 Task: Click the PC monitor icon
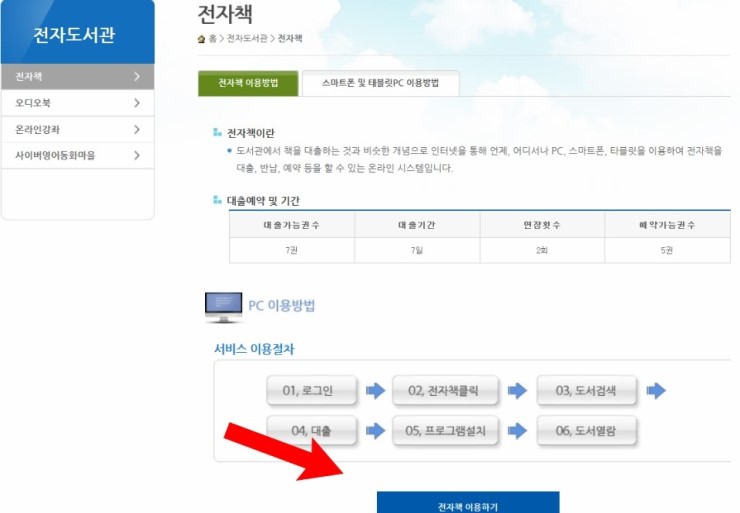223,306
